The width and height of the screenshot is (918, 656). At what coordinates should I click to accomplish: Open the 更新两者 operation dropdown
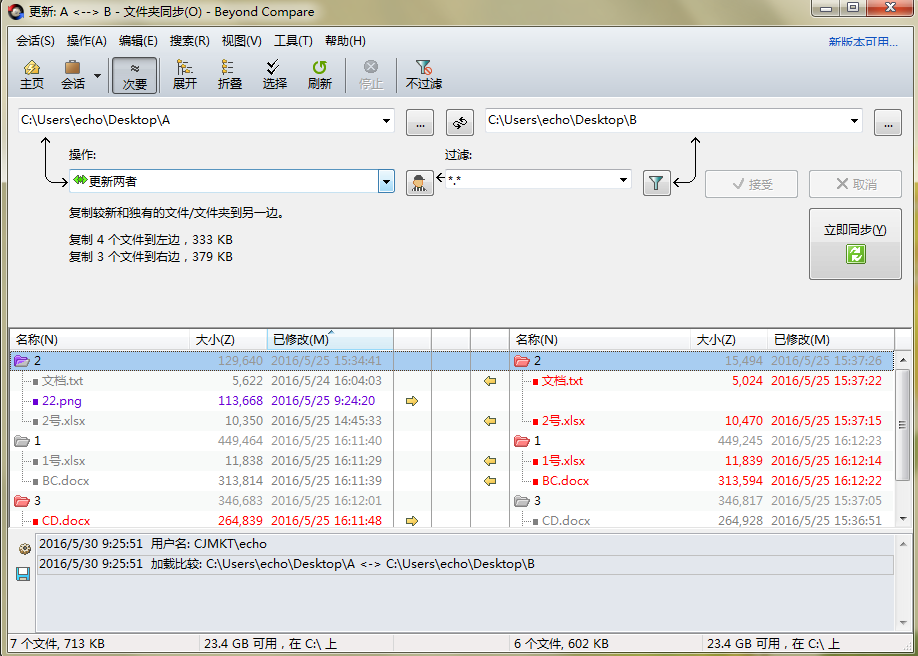tap(386, 181)
